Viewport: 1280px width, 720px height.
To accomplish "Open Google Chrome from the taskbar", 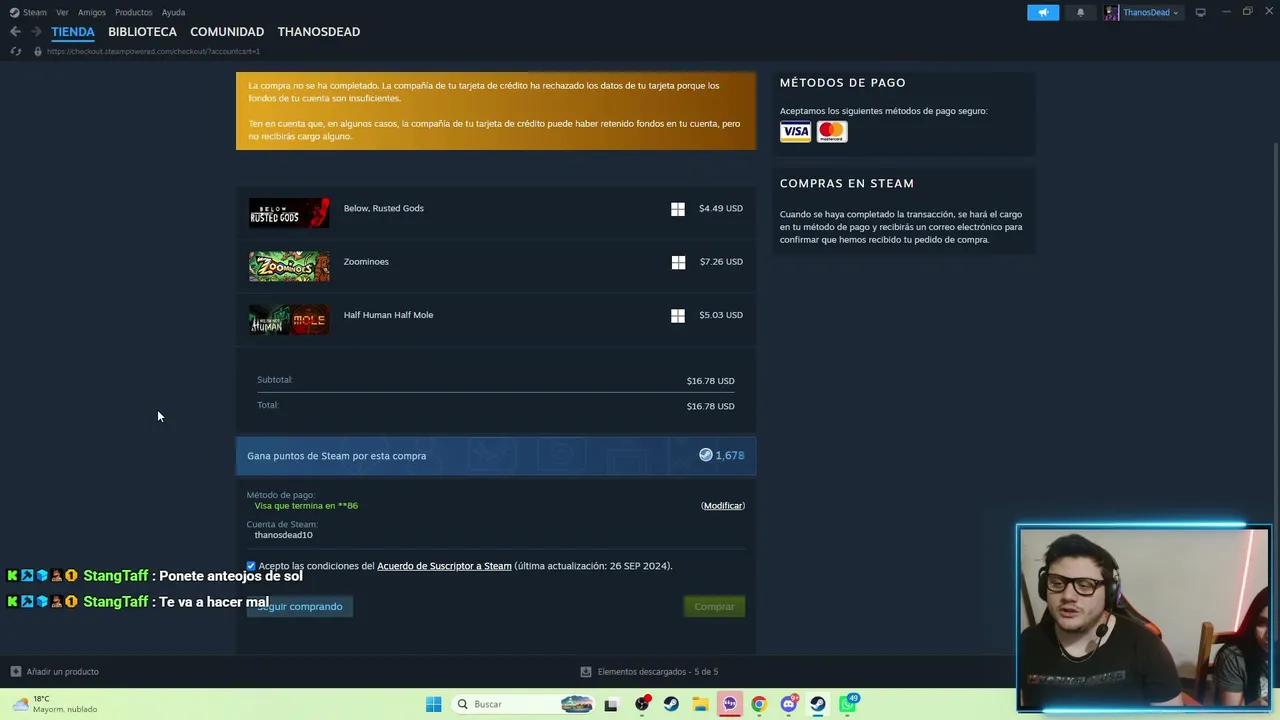I will point(759,704).
